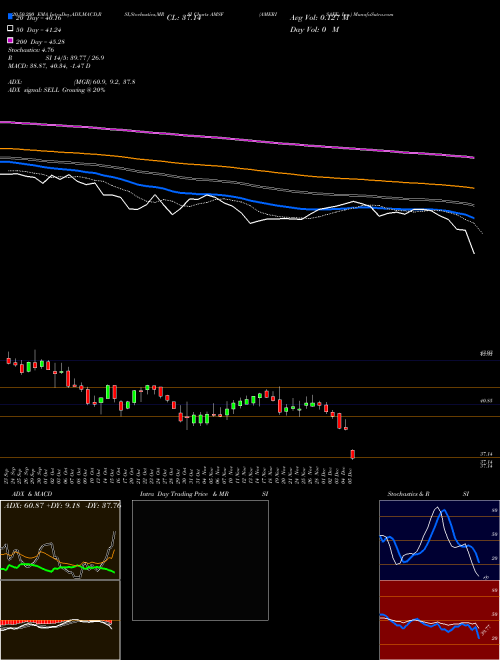Click the end of blue 20-day line

coord(473,218)
